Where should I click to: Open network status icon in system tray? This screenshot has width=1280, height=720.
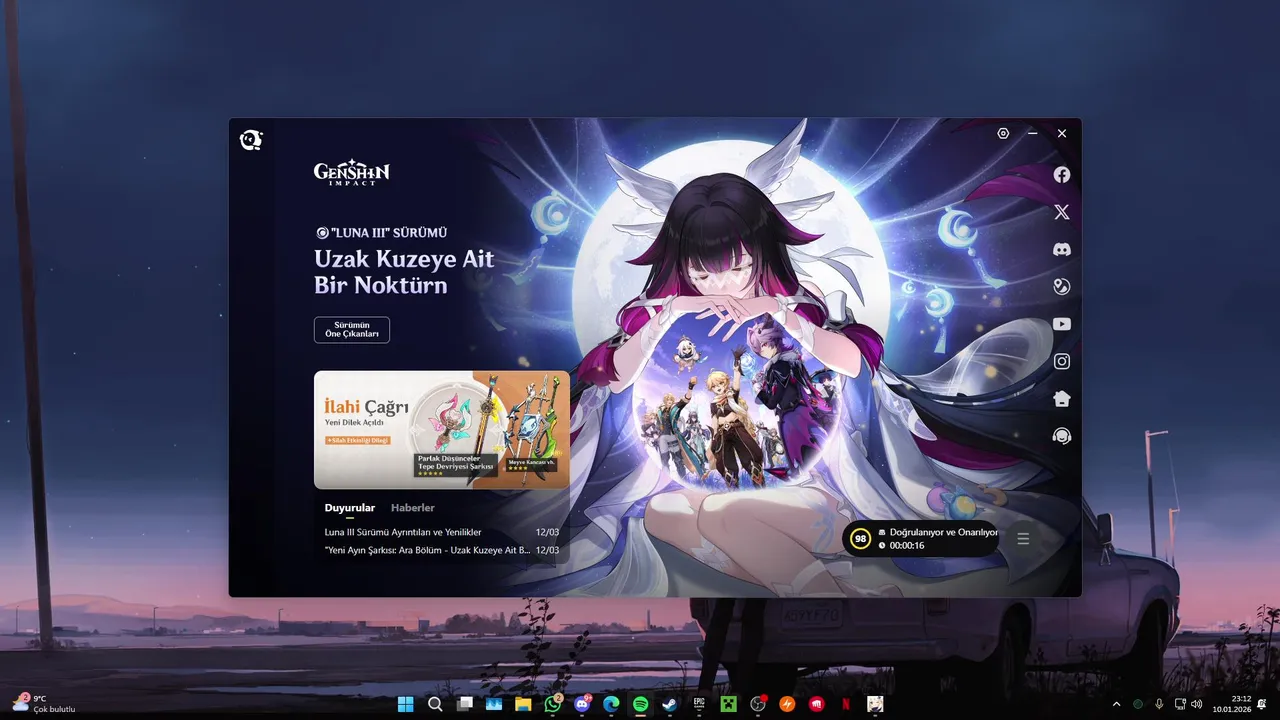(x=1180, y=704)
